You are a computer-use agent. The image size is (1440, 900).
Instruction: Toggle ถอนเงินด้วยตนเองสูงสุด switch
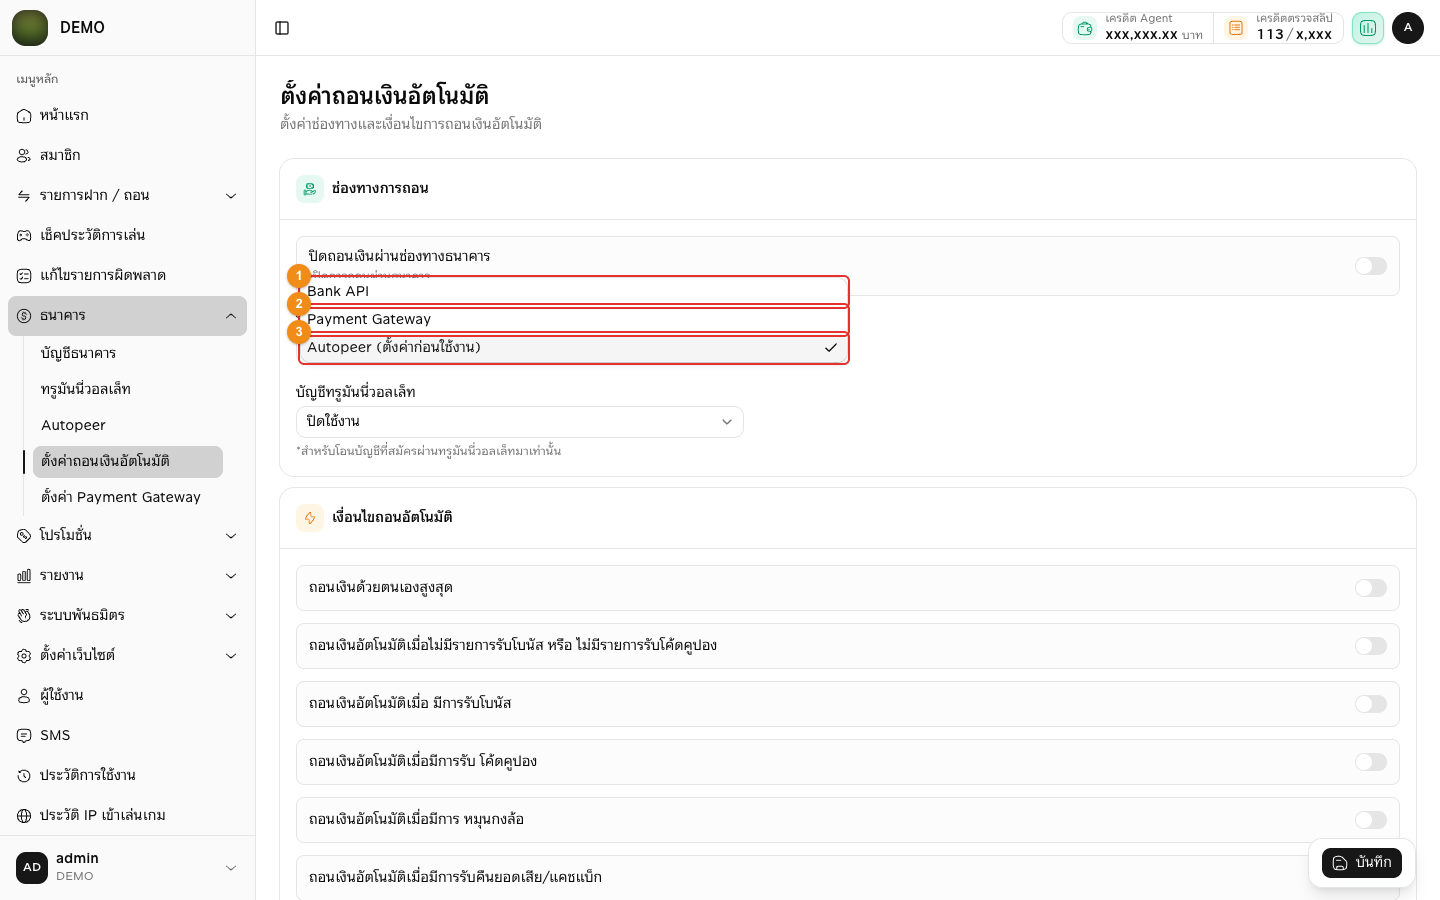[x=1371, y=588]
